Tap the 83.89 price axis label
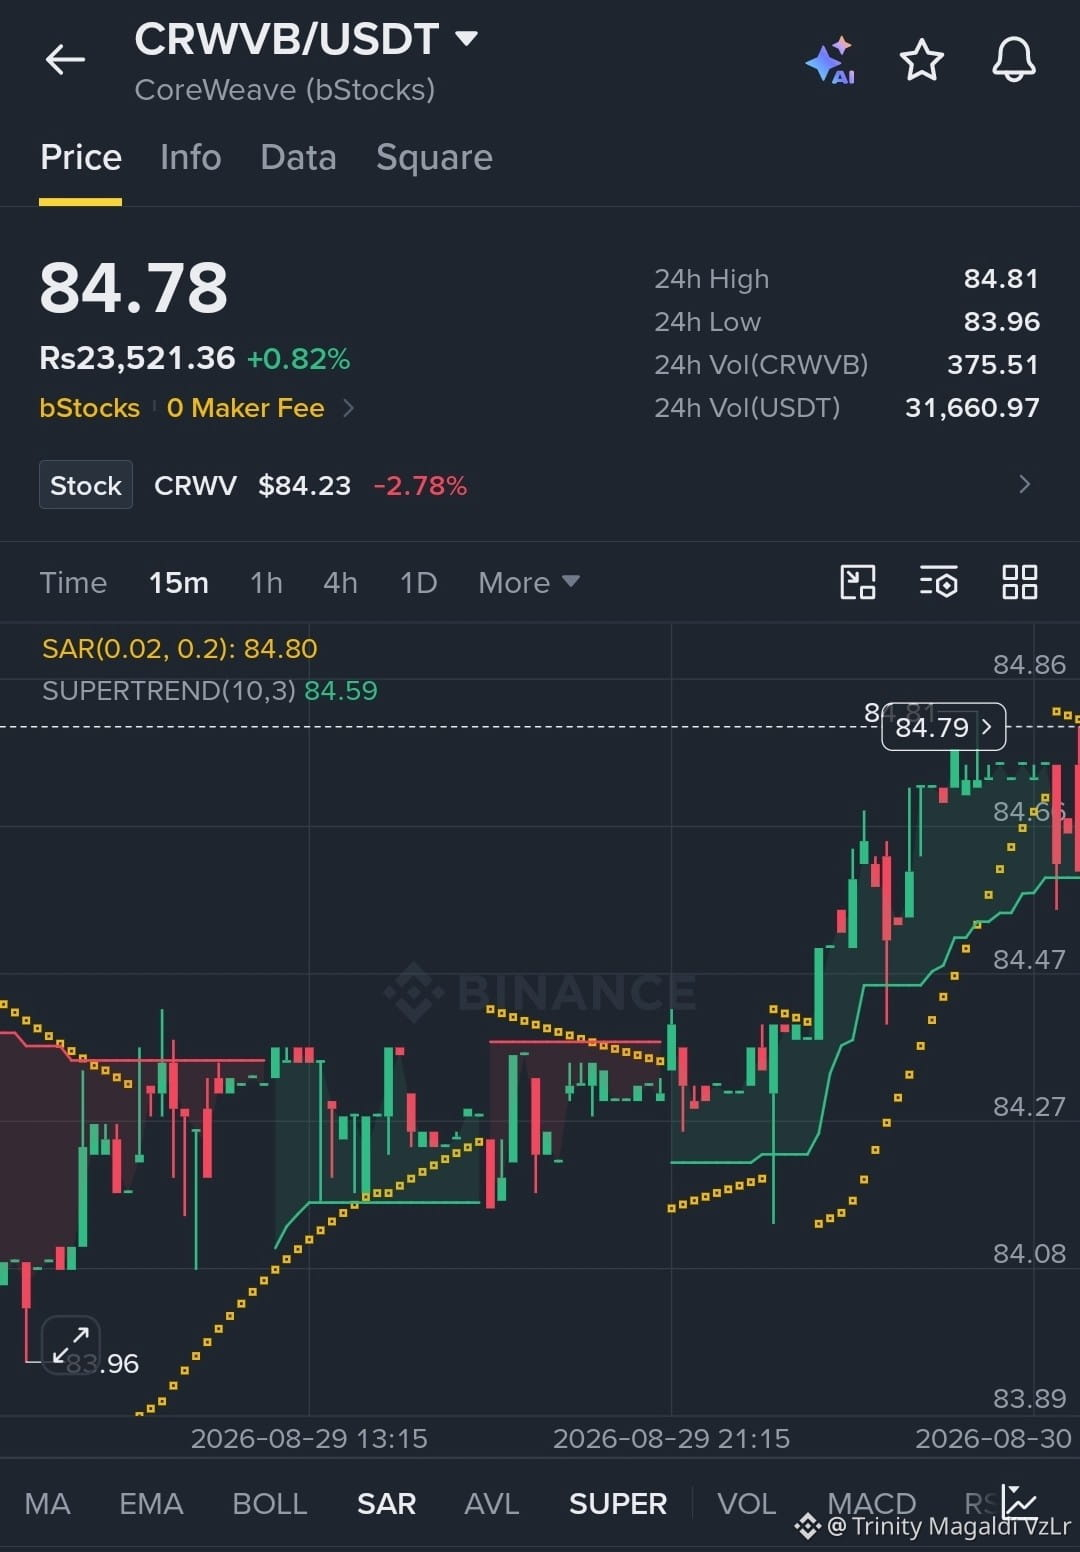 (x=1029, y=1399)
